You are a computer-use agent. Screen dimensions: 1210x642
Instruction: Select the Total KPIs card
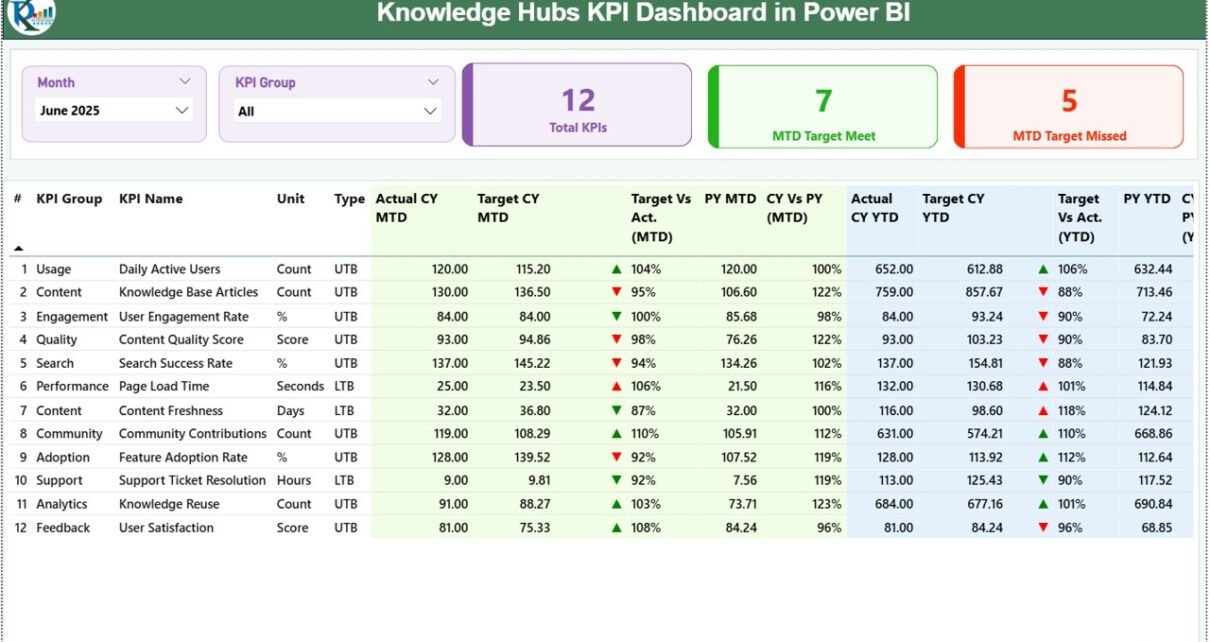578,105
